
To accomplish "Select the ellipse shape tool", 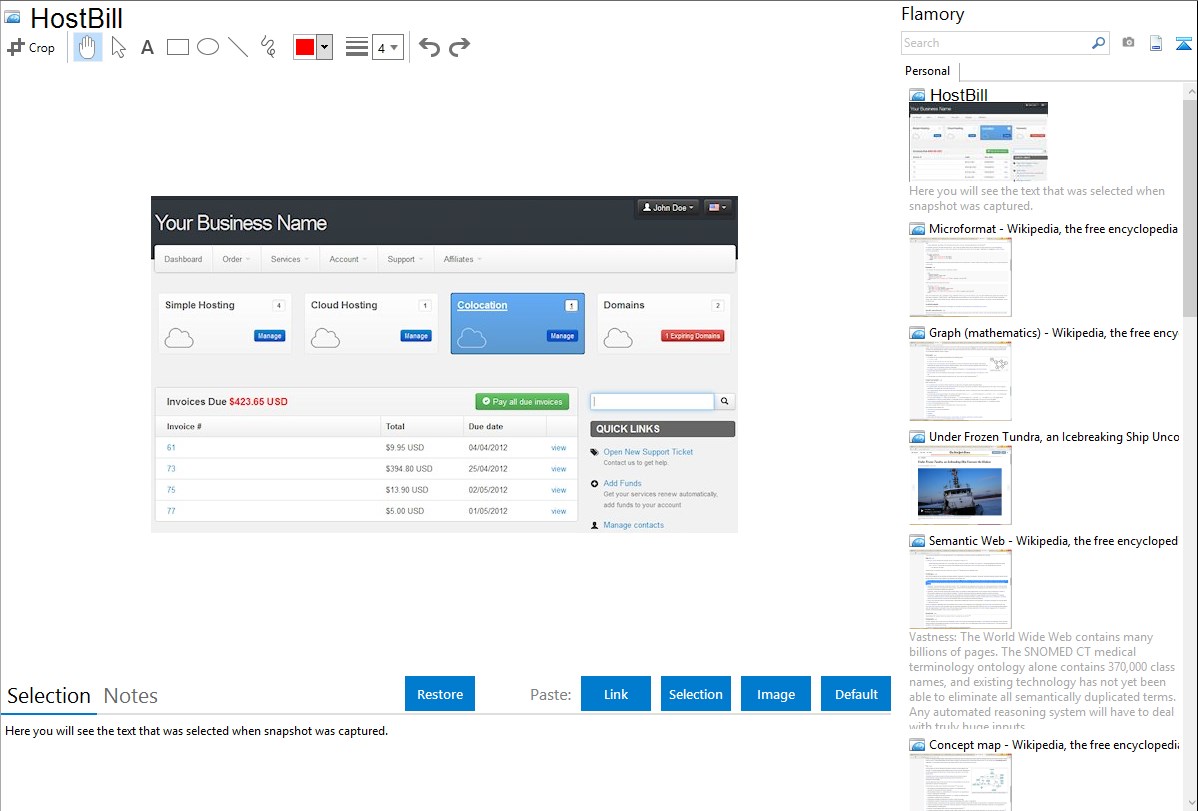I will click(208, 47).
